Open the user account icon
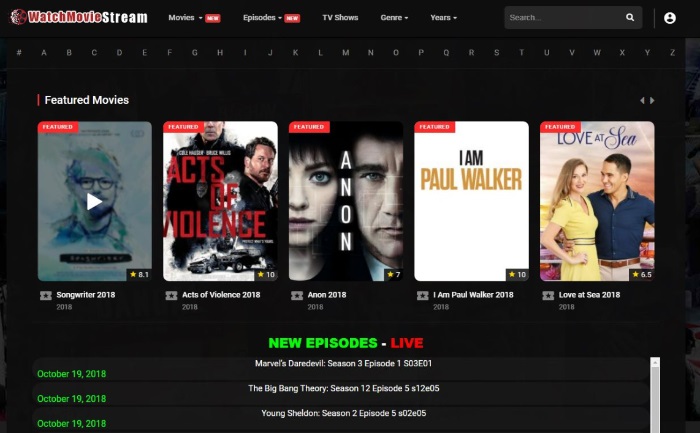 pos(669,18)
